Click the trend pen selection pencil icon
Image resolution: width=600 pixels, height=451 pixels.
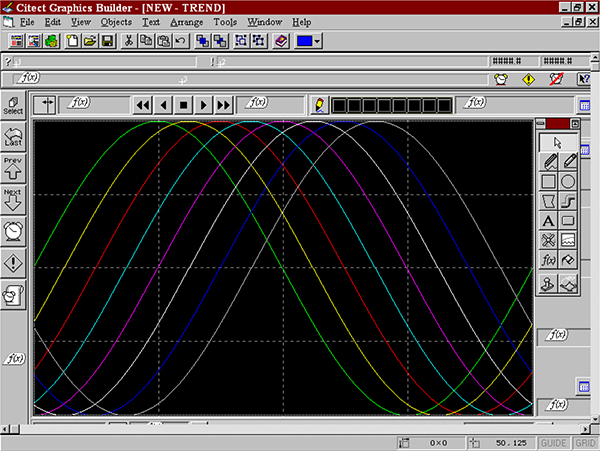click(x=320, y=105)
